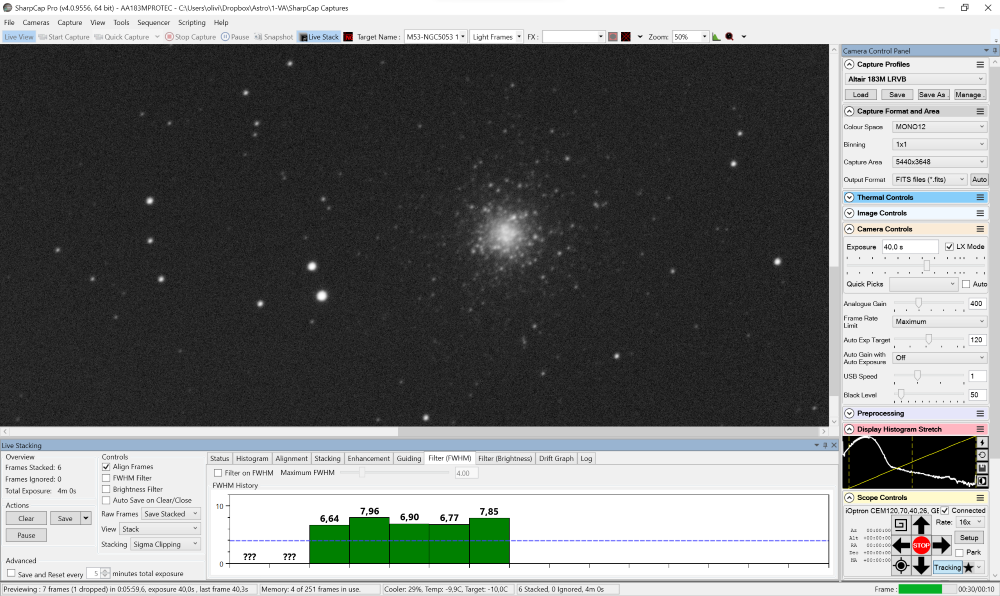Toggle the LX Mode checkbox
The image size is (1000, 596).
pos(949,246)
